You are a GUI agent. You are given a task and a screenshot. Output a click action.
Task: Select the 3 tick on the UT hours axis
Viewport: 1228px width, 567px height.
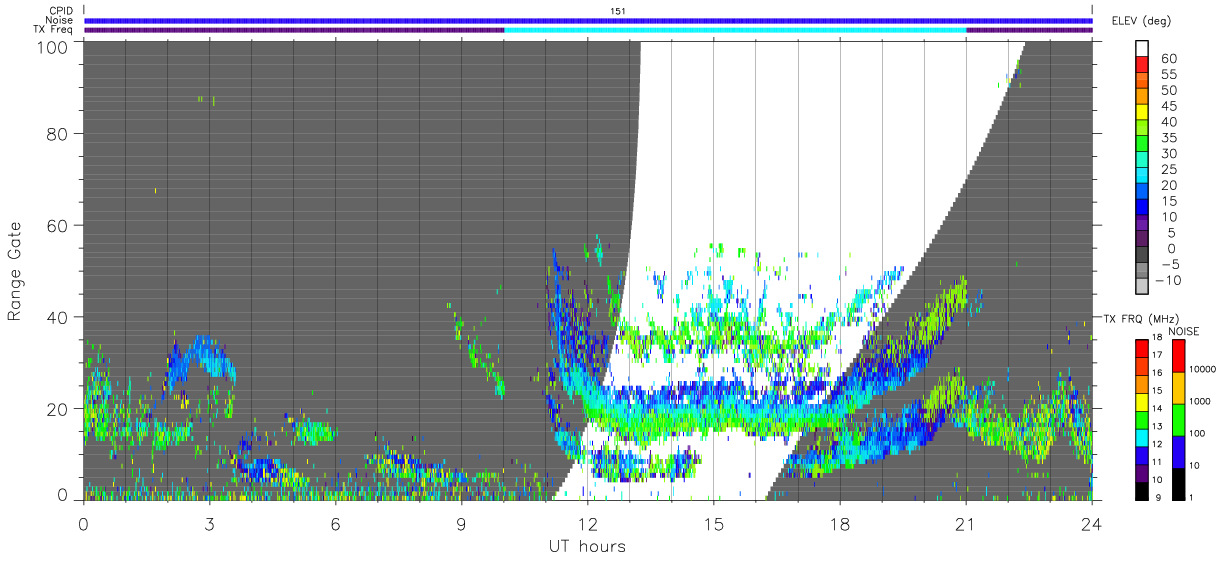pyautogui.click(x=209, y=522)
